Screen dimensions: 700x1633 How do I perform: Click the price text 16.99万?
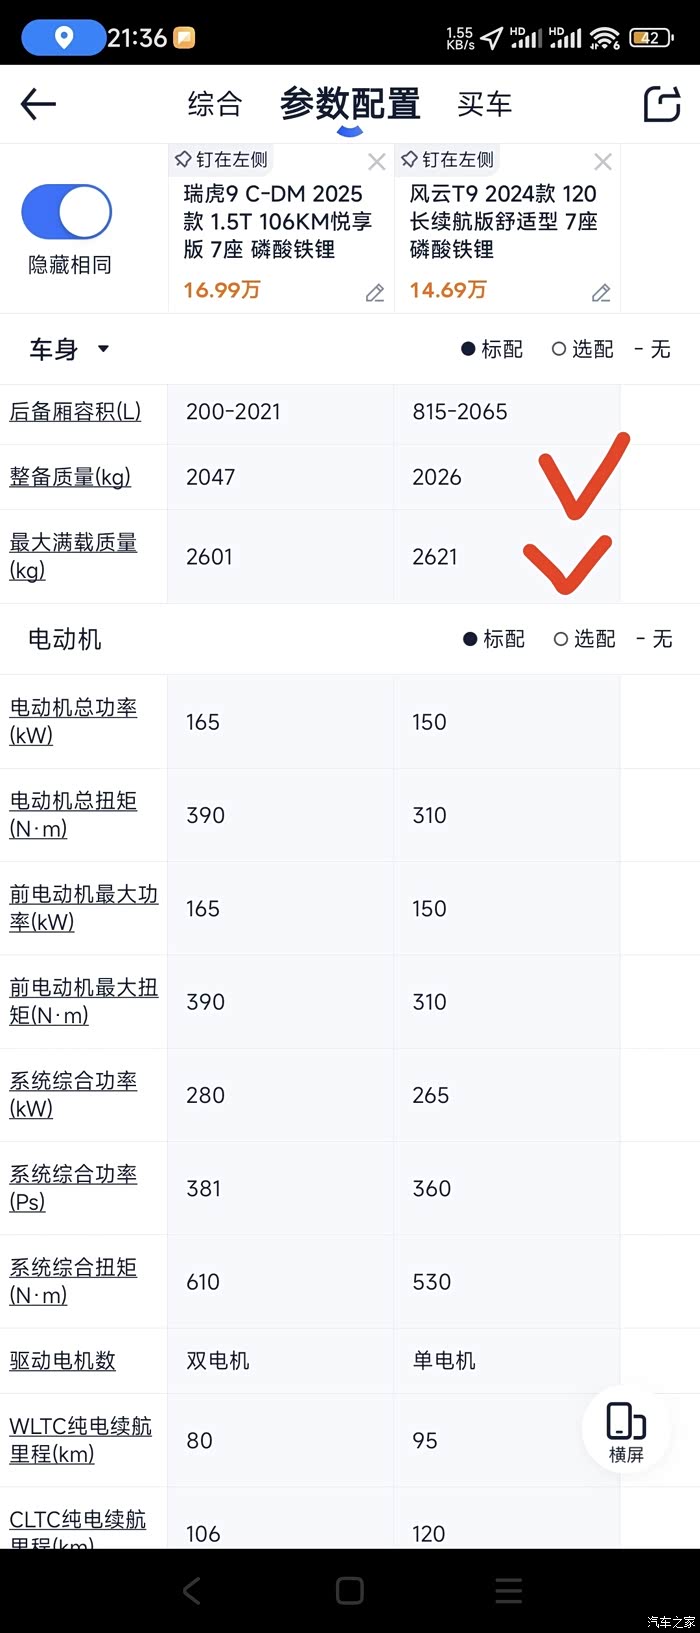(x=220, y=292)
